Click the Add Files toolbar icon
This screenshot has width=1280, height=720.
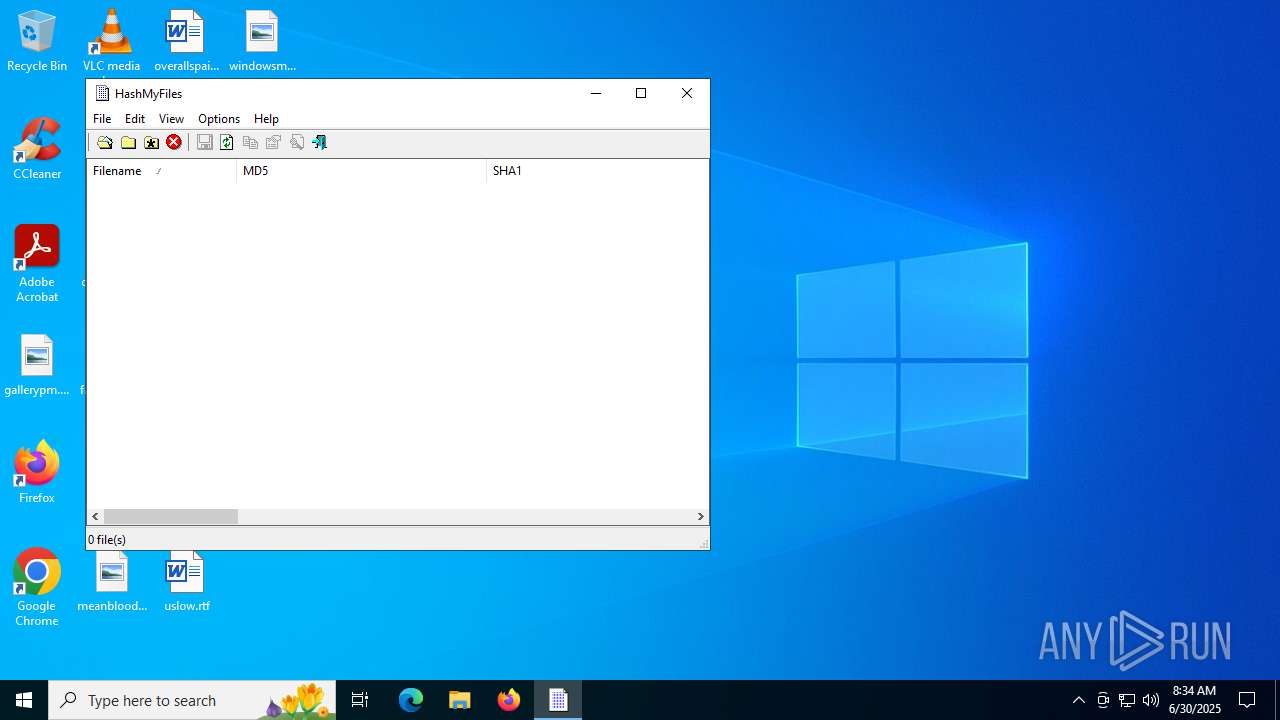pyautogui.click(x=104, y=143)
